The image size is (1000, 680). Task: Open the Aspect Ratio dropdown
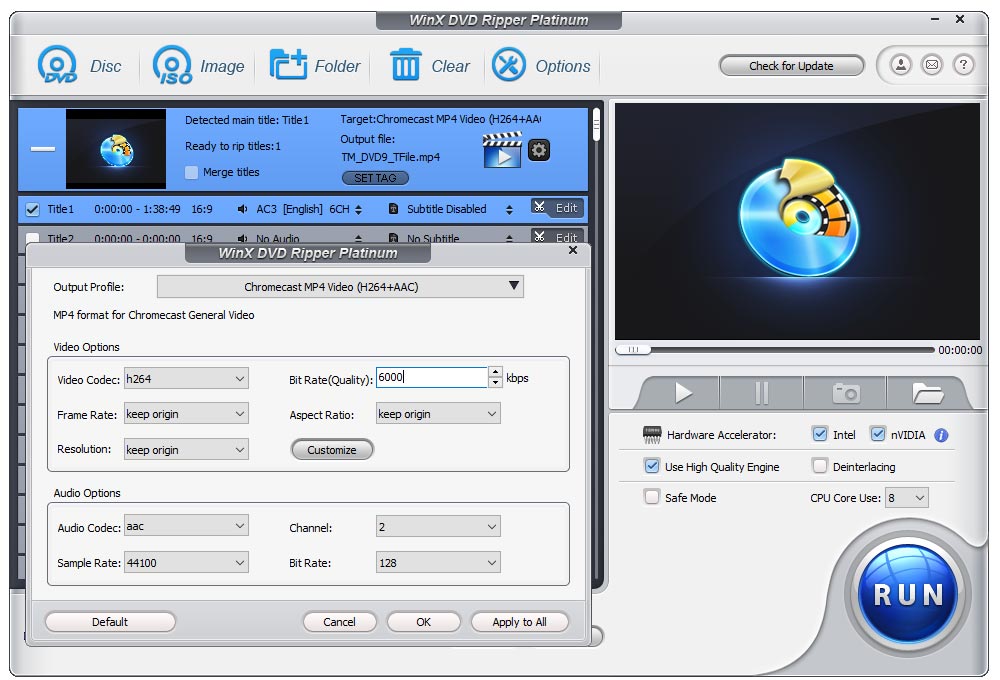tap(438, 413)
